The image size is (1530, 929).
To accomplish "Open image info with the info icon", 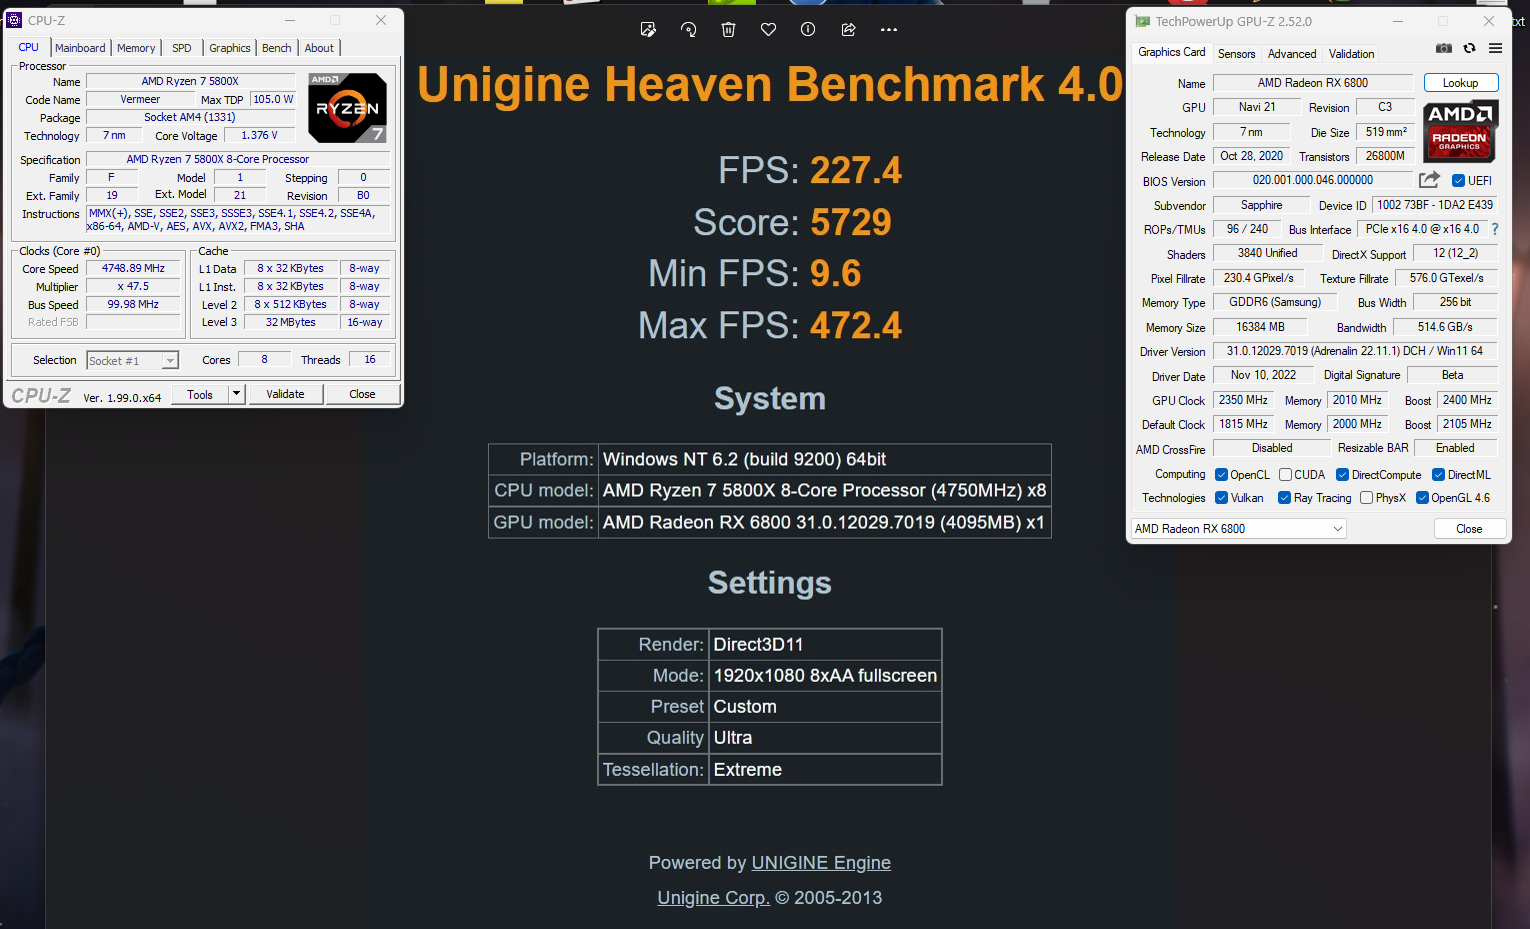I will [x=808, y=30].
